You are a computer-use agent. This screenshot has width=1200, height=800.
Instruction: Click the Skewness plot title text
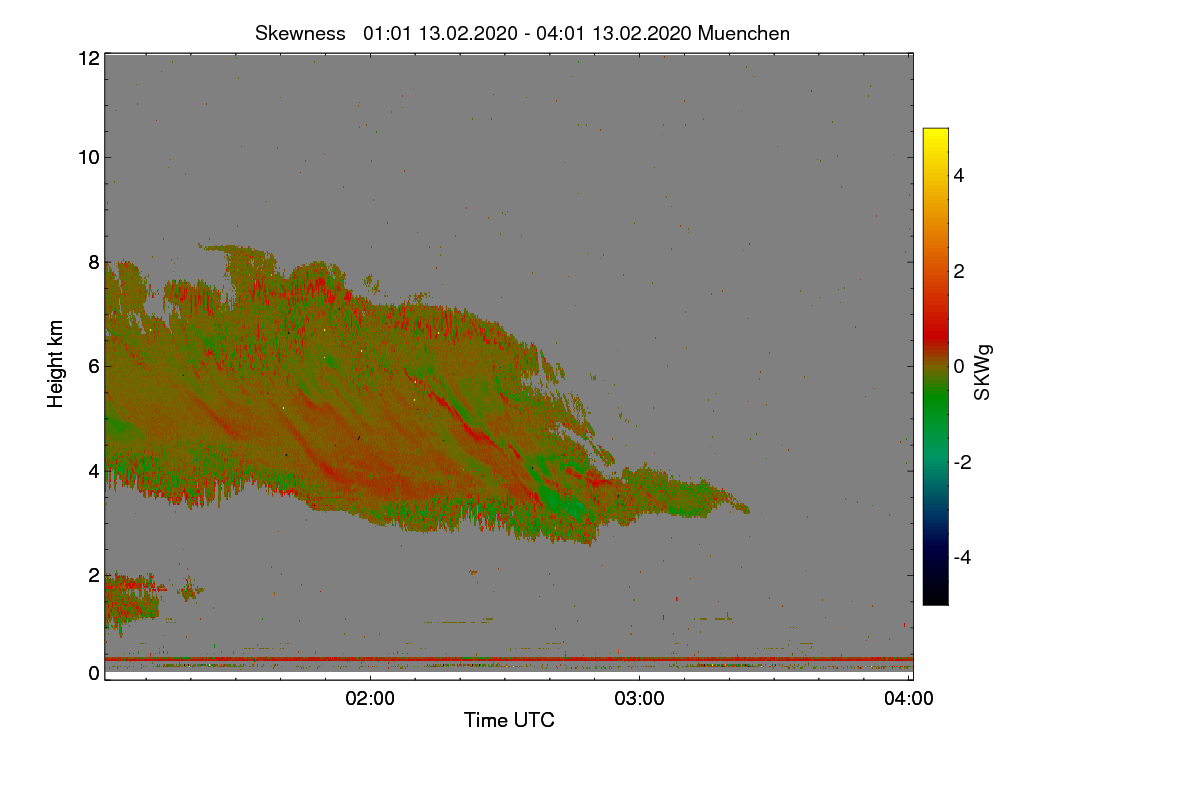pos(522,33)
